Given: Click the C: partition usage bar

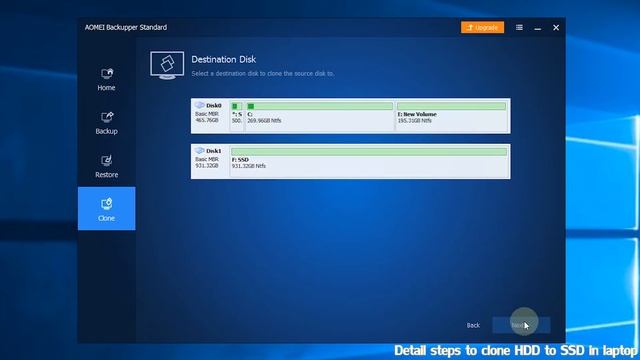Looking at the screenshot, I should point(320,106).
